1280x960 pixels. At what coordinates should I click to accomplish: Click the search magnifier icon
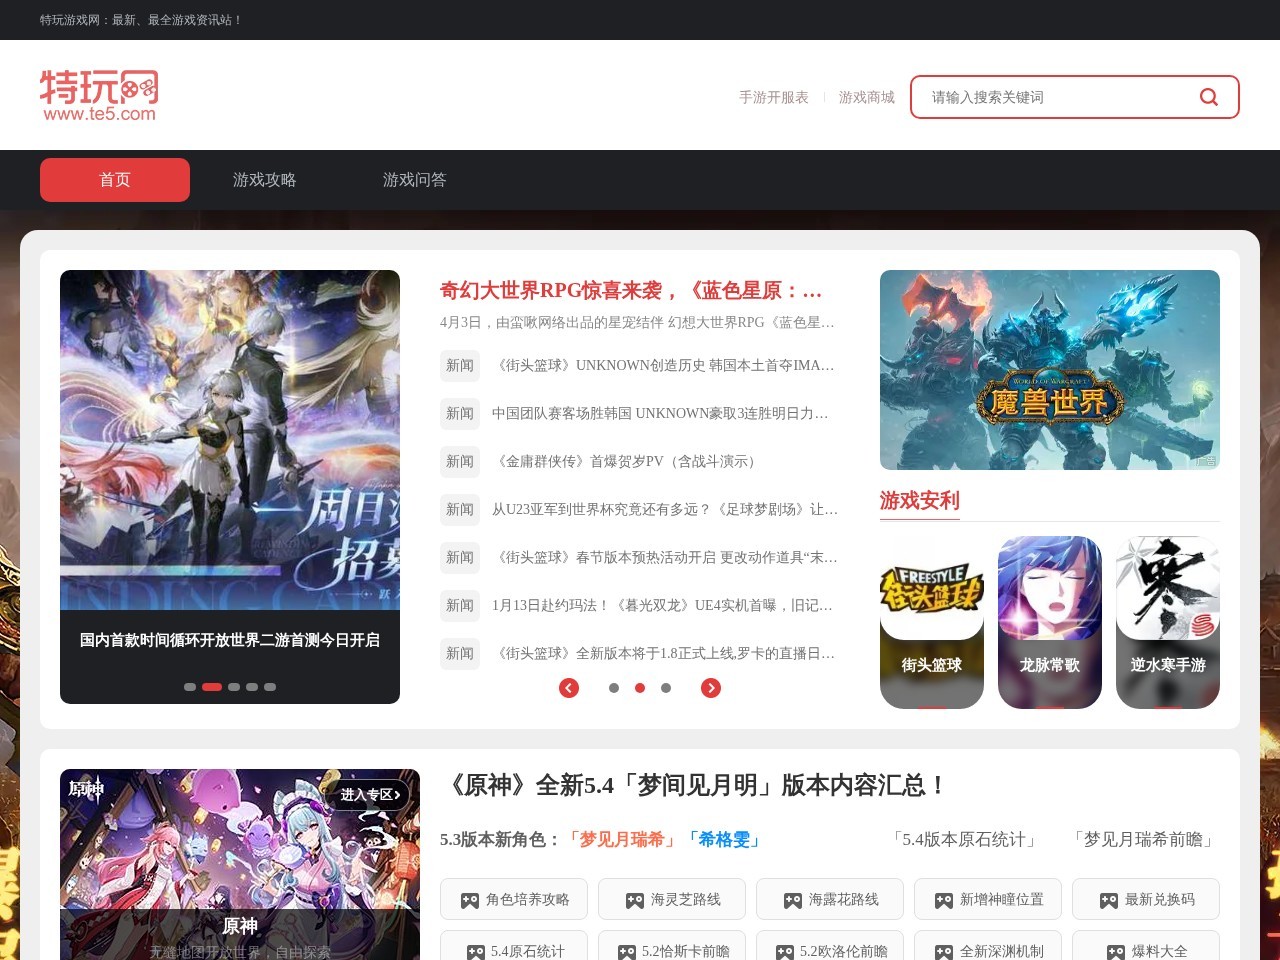coord(1209,97)
